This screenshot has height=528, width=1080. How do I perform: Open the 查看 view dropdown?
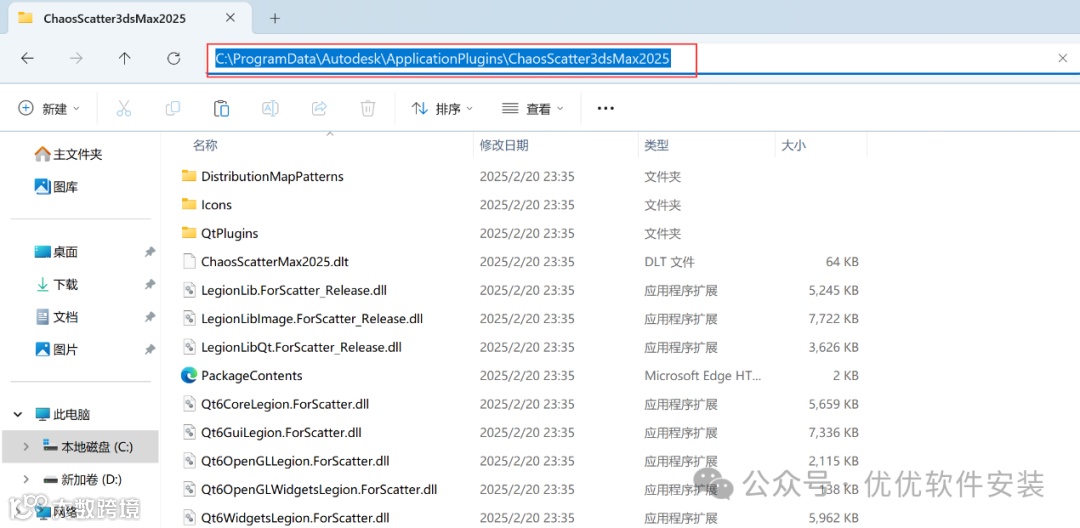[533, 108]
